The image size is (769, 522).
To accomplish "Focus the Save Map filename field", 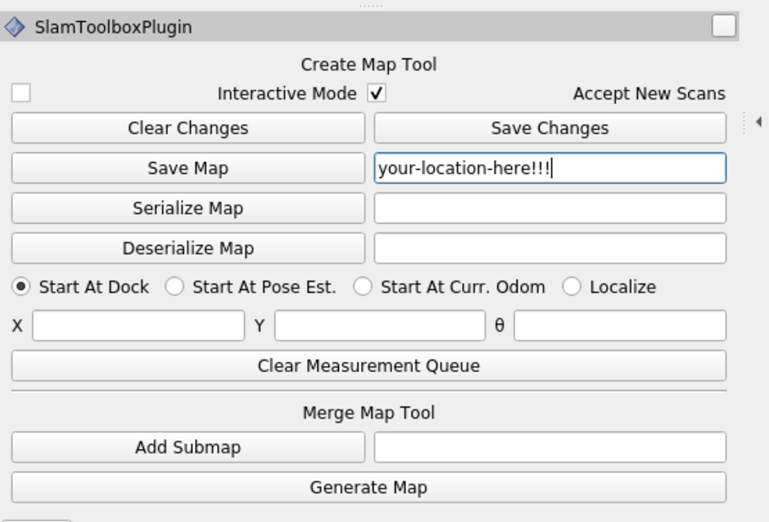I will pos(550,168).
